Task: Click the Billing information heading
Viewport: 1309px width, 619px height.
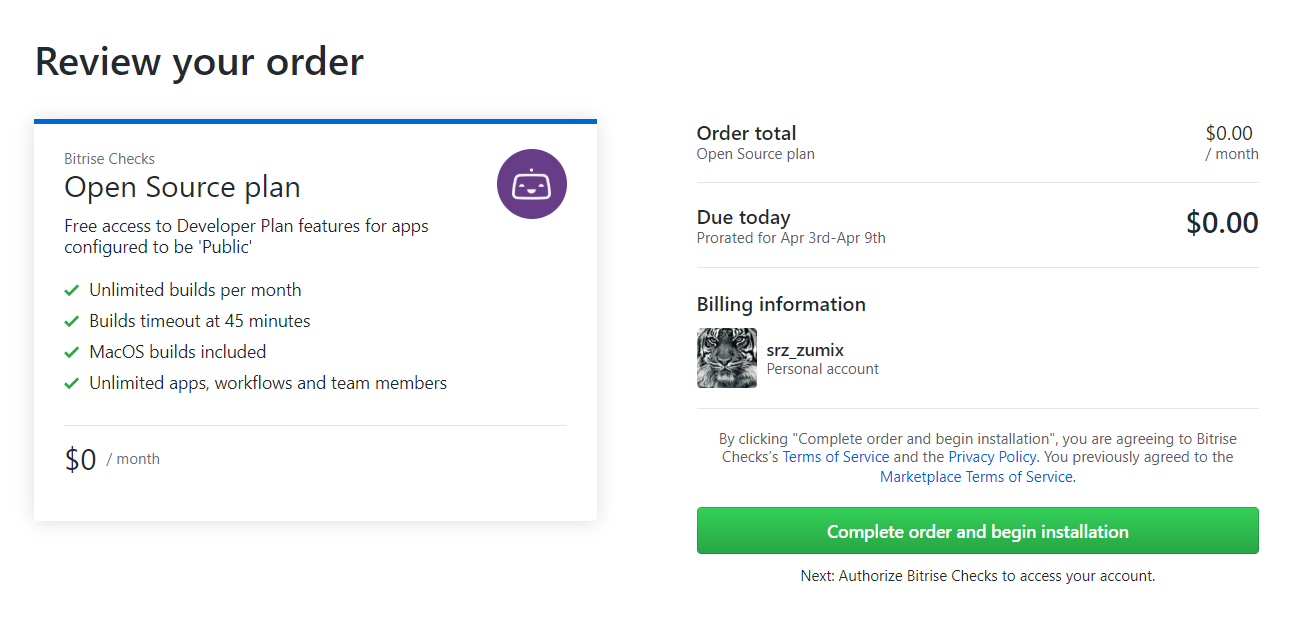Action: point(781,304)
